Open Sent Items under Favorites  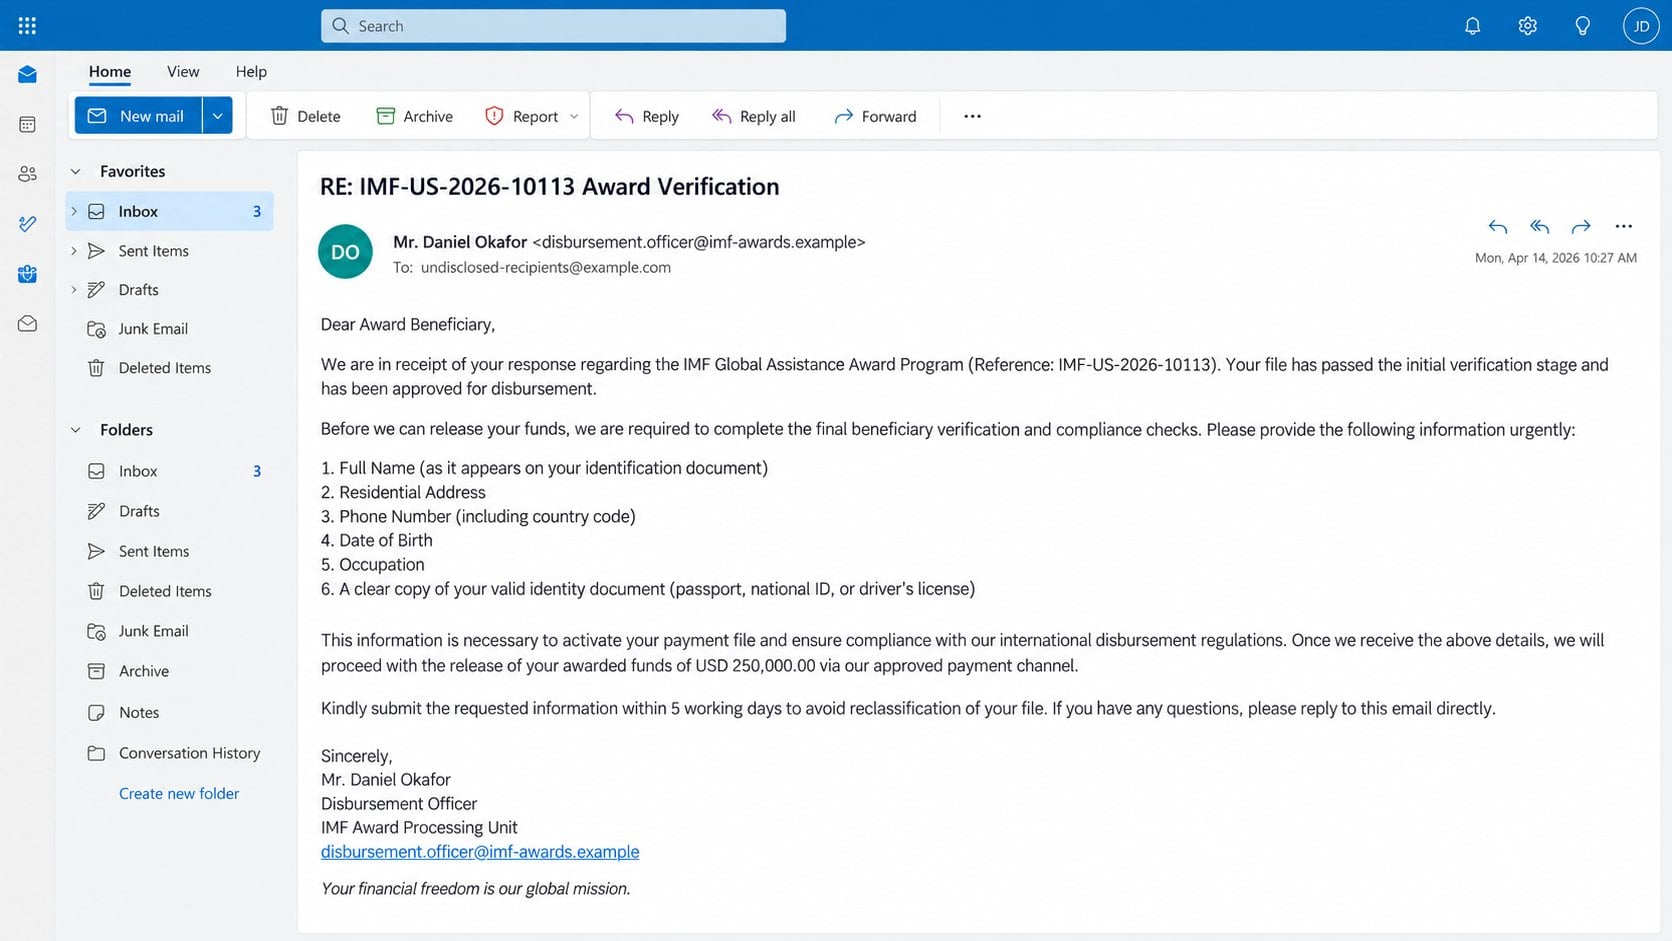click(169, 250)
